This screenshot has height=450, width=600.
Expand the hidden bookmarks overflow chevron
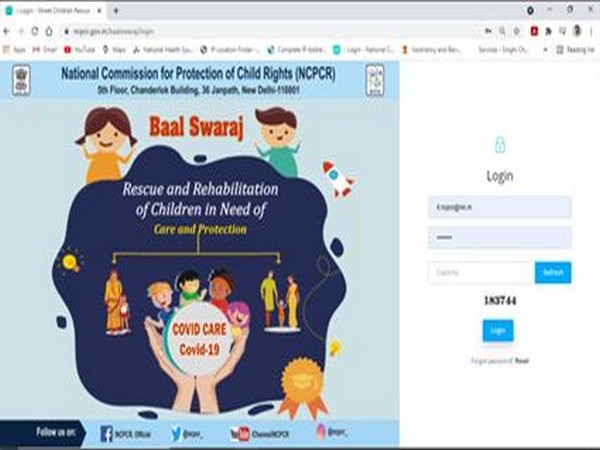click(545, 49)
